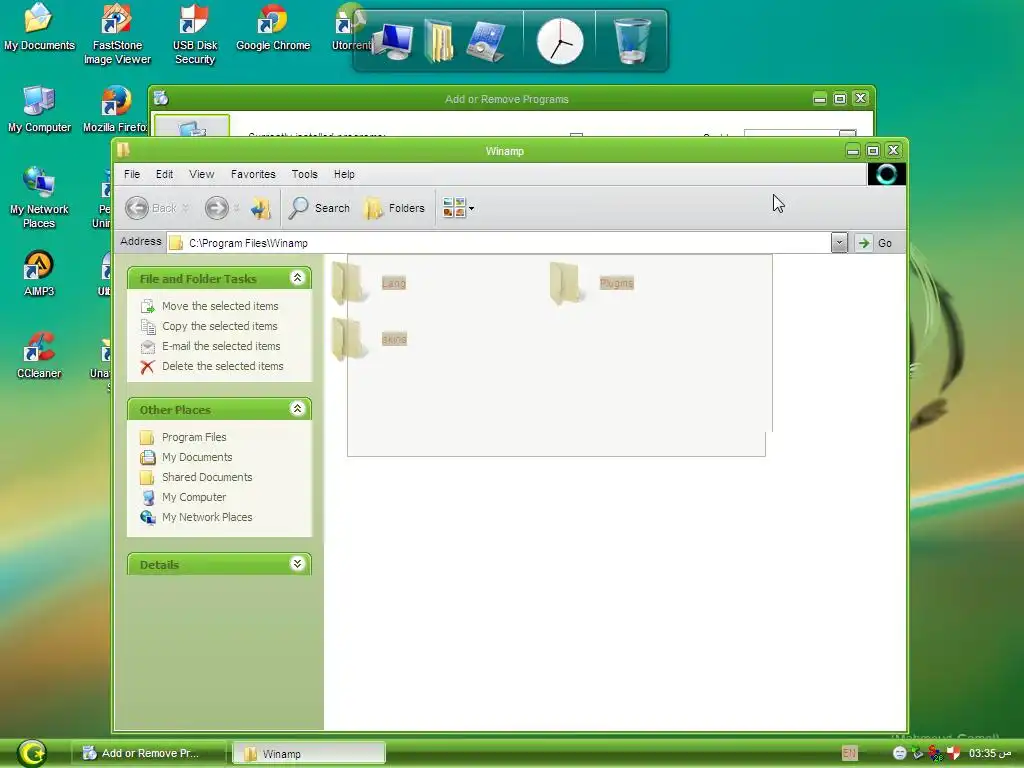Go to Program Files in Other Places
Image resolution: width=1024 pixels, height=768 pixels.
pos(194,438)
